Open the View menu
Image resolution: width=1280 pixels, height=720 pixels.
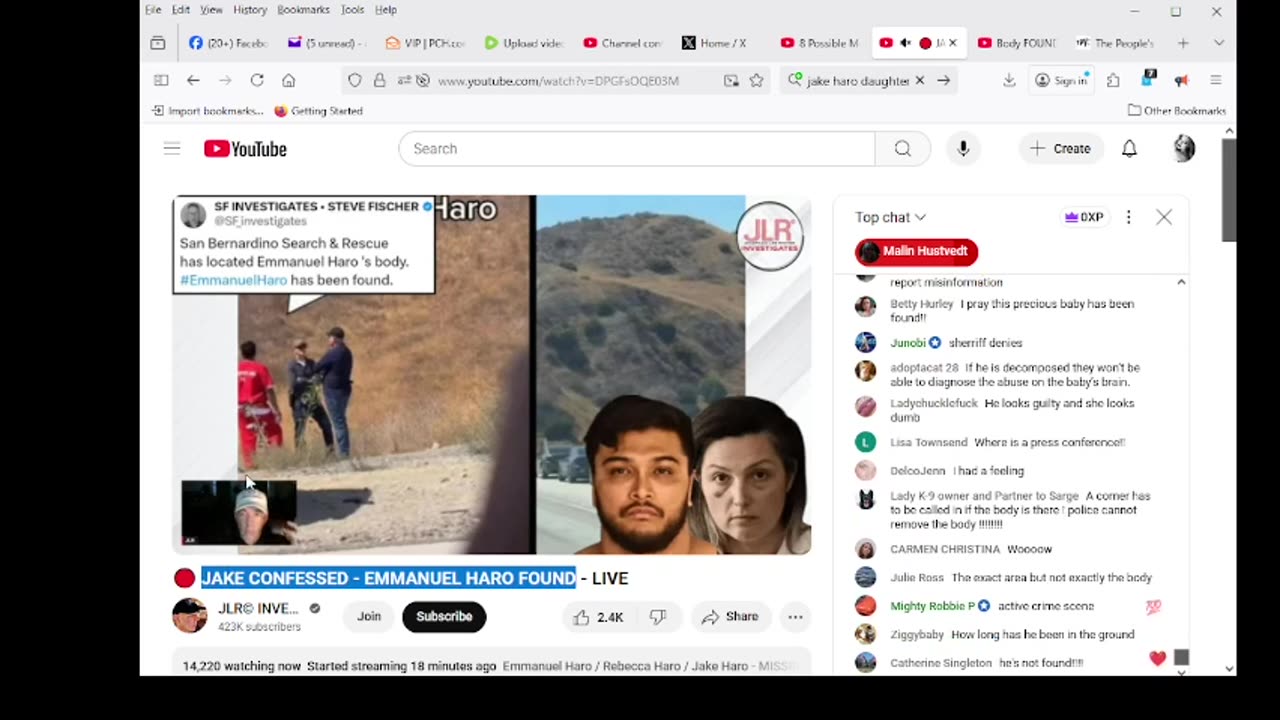tap(211, 10)
